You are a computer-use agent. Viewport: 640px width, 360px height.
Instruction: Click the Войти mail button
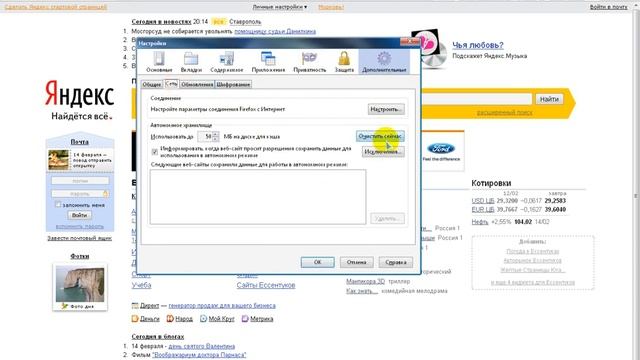(80, 215)
